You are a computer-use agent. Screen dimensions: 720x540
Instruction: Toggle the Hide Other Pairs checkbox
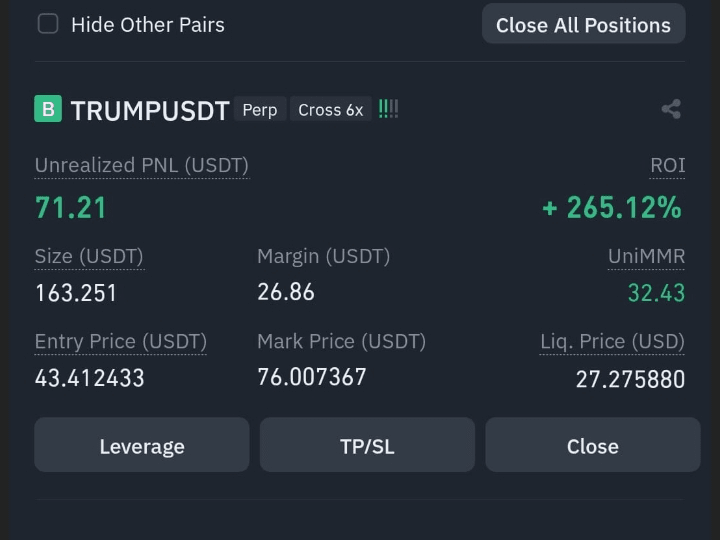48,24
